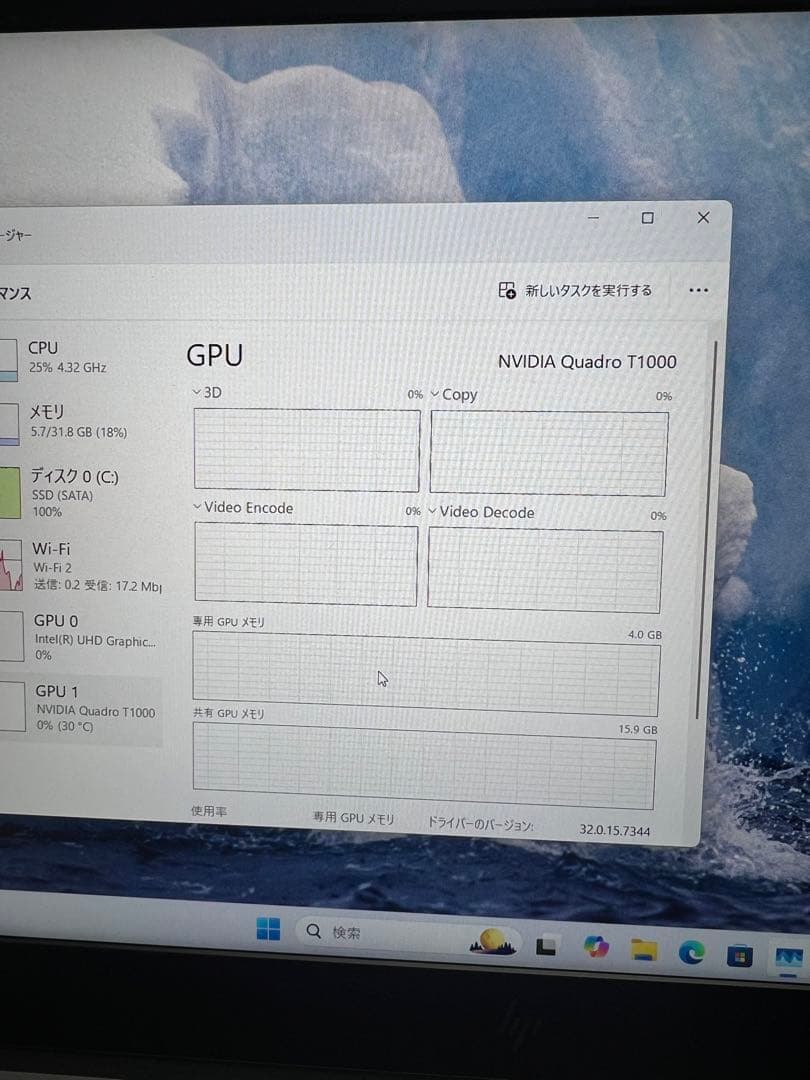The height and width of the screenshot is (1080, 810).
Task: Close the Task Manager window
Action: 703,218
